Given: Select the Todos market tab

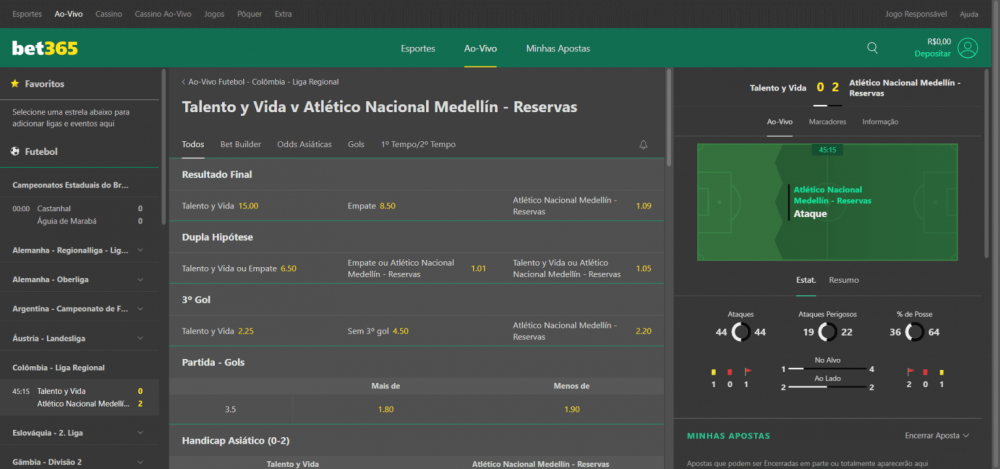Looking at the screenshot, I should [193, 145].
